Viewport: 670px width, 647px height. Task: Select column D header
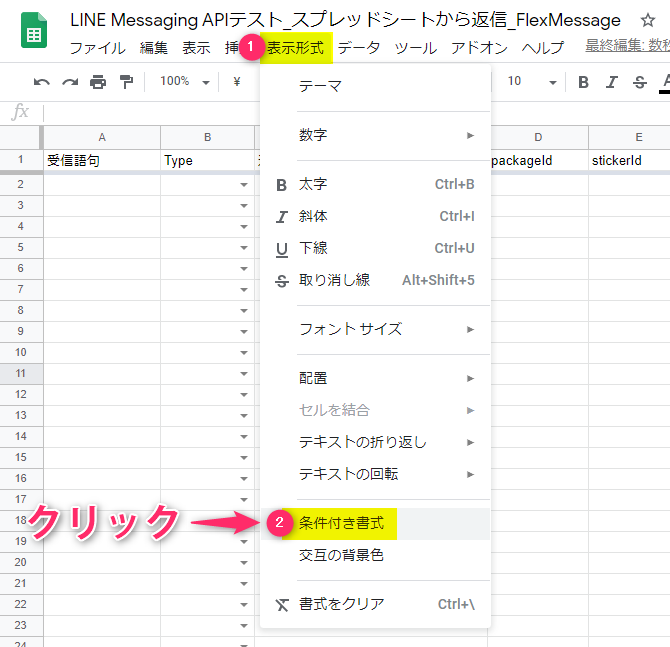(x=538, y=137)
